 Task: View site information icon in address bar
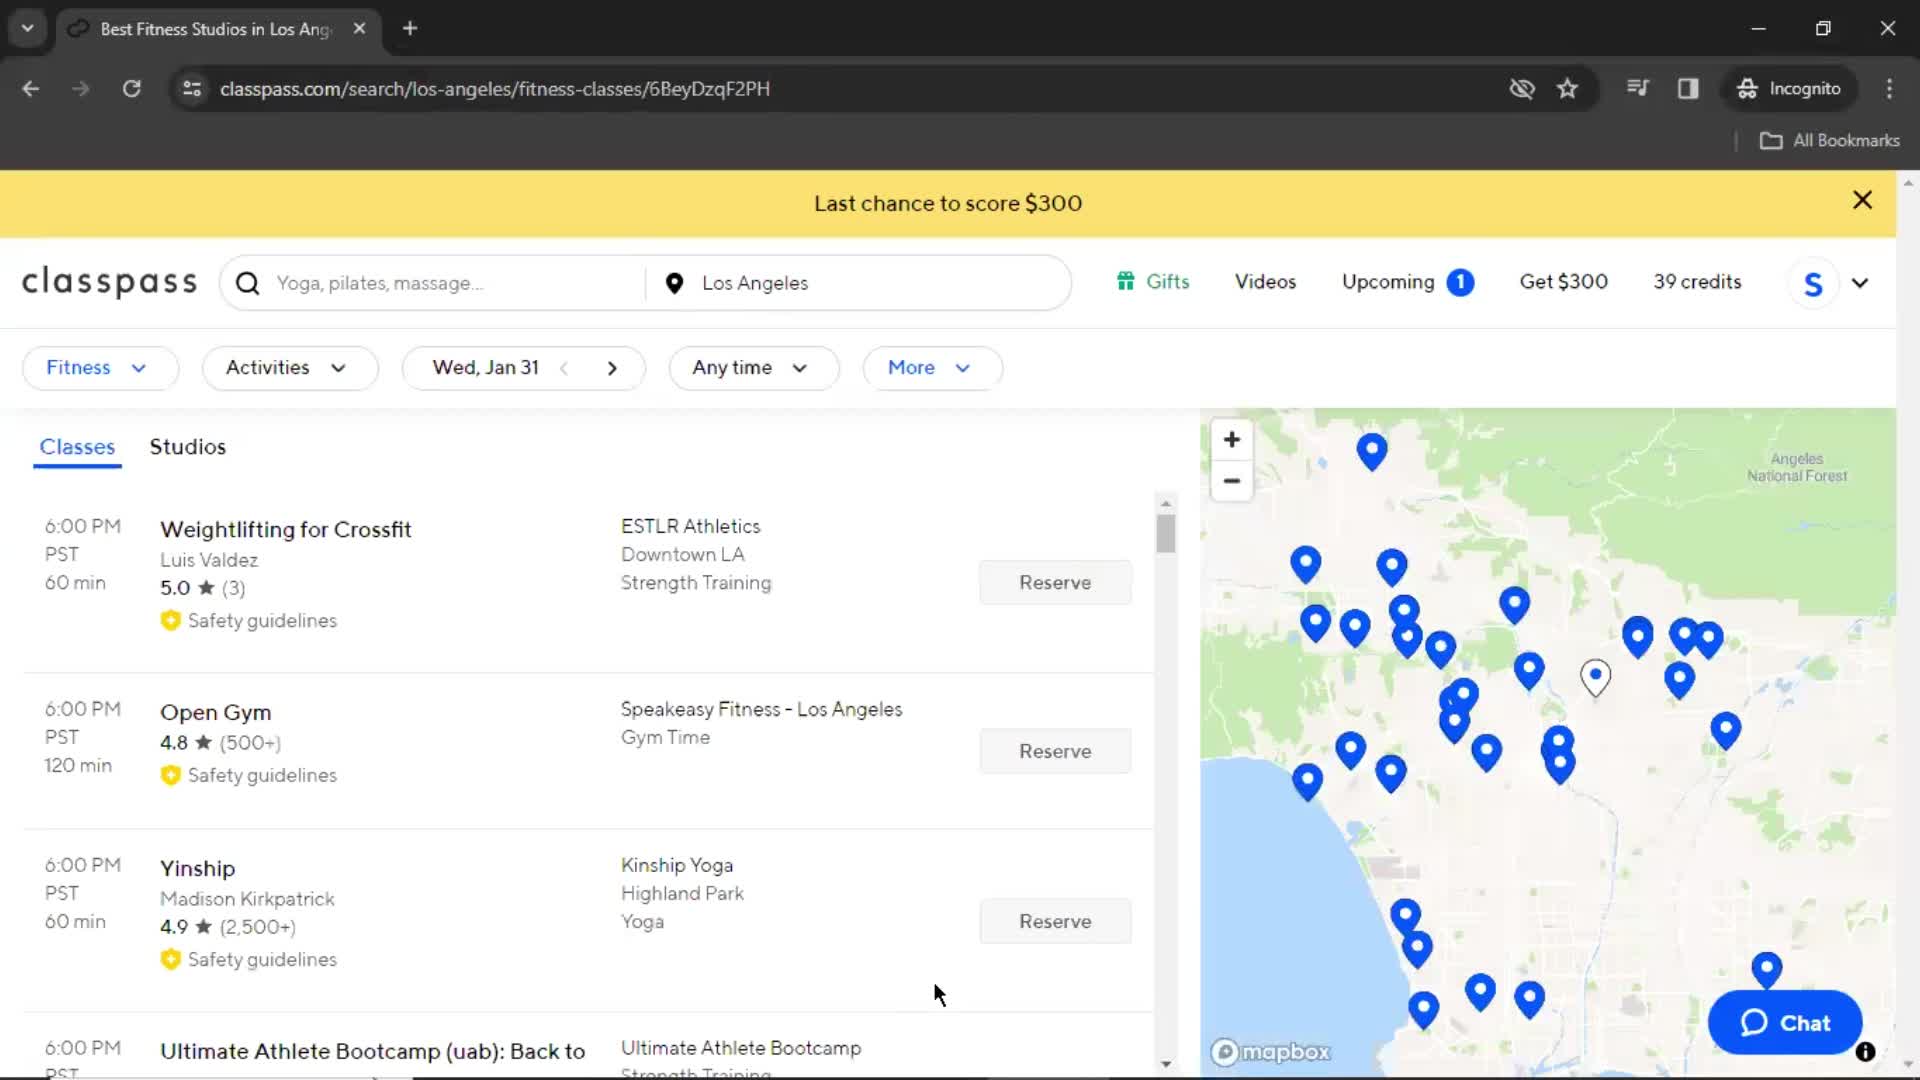click(192, 89)
